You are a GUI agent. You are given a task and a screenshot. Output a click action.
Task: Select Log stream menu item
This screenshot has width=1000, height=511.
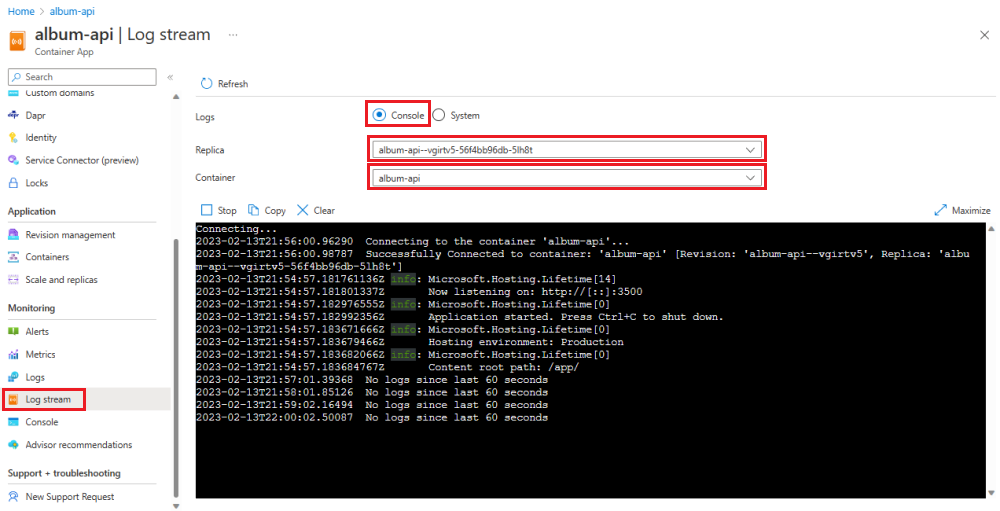point(48,399)
